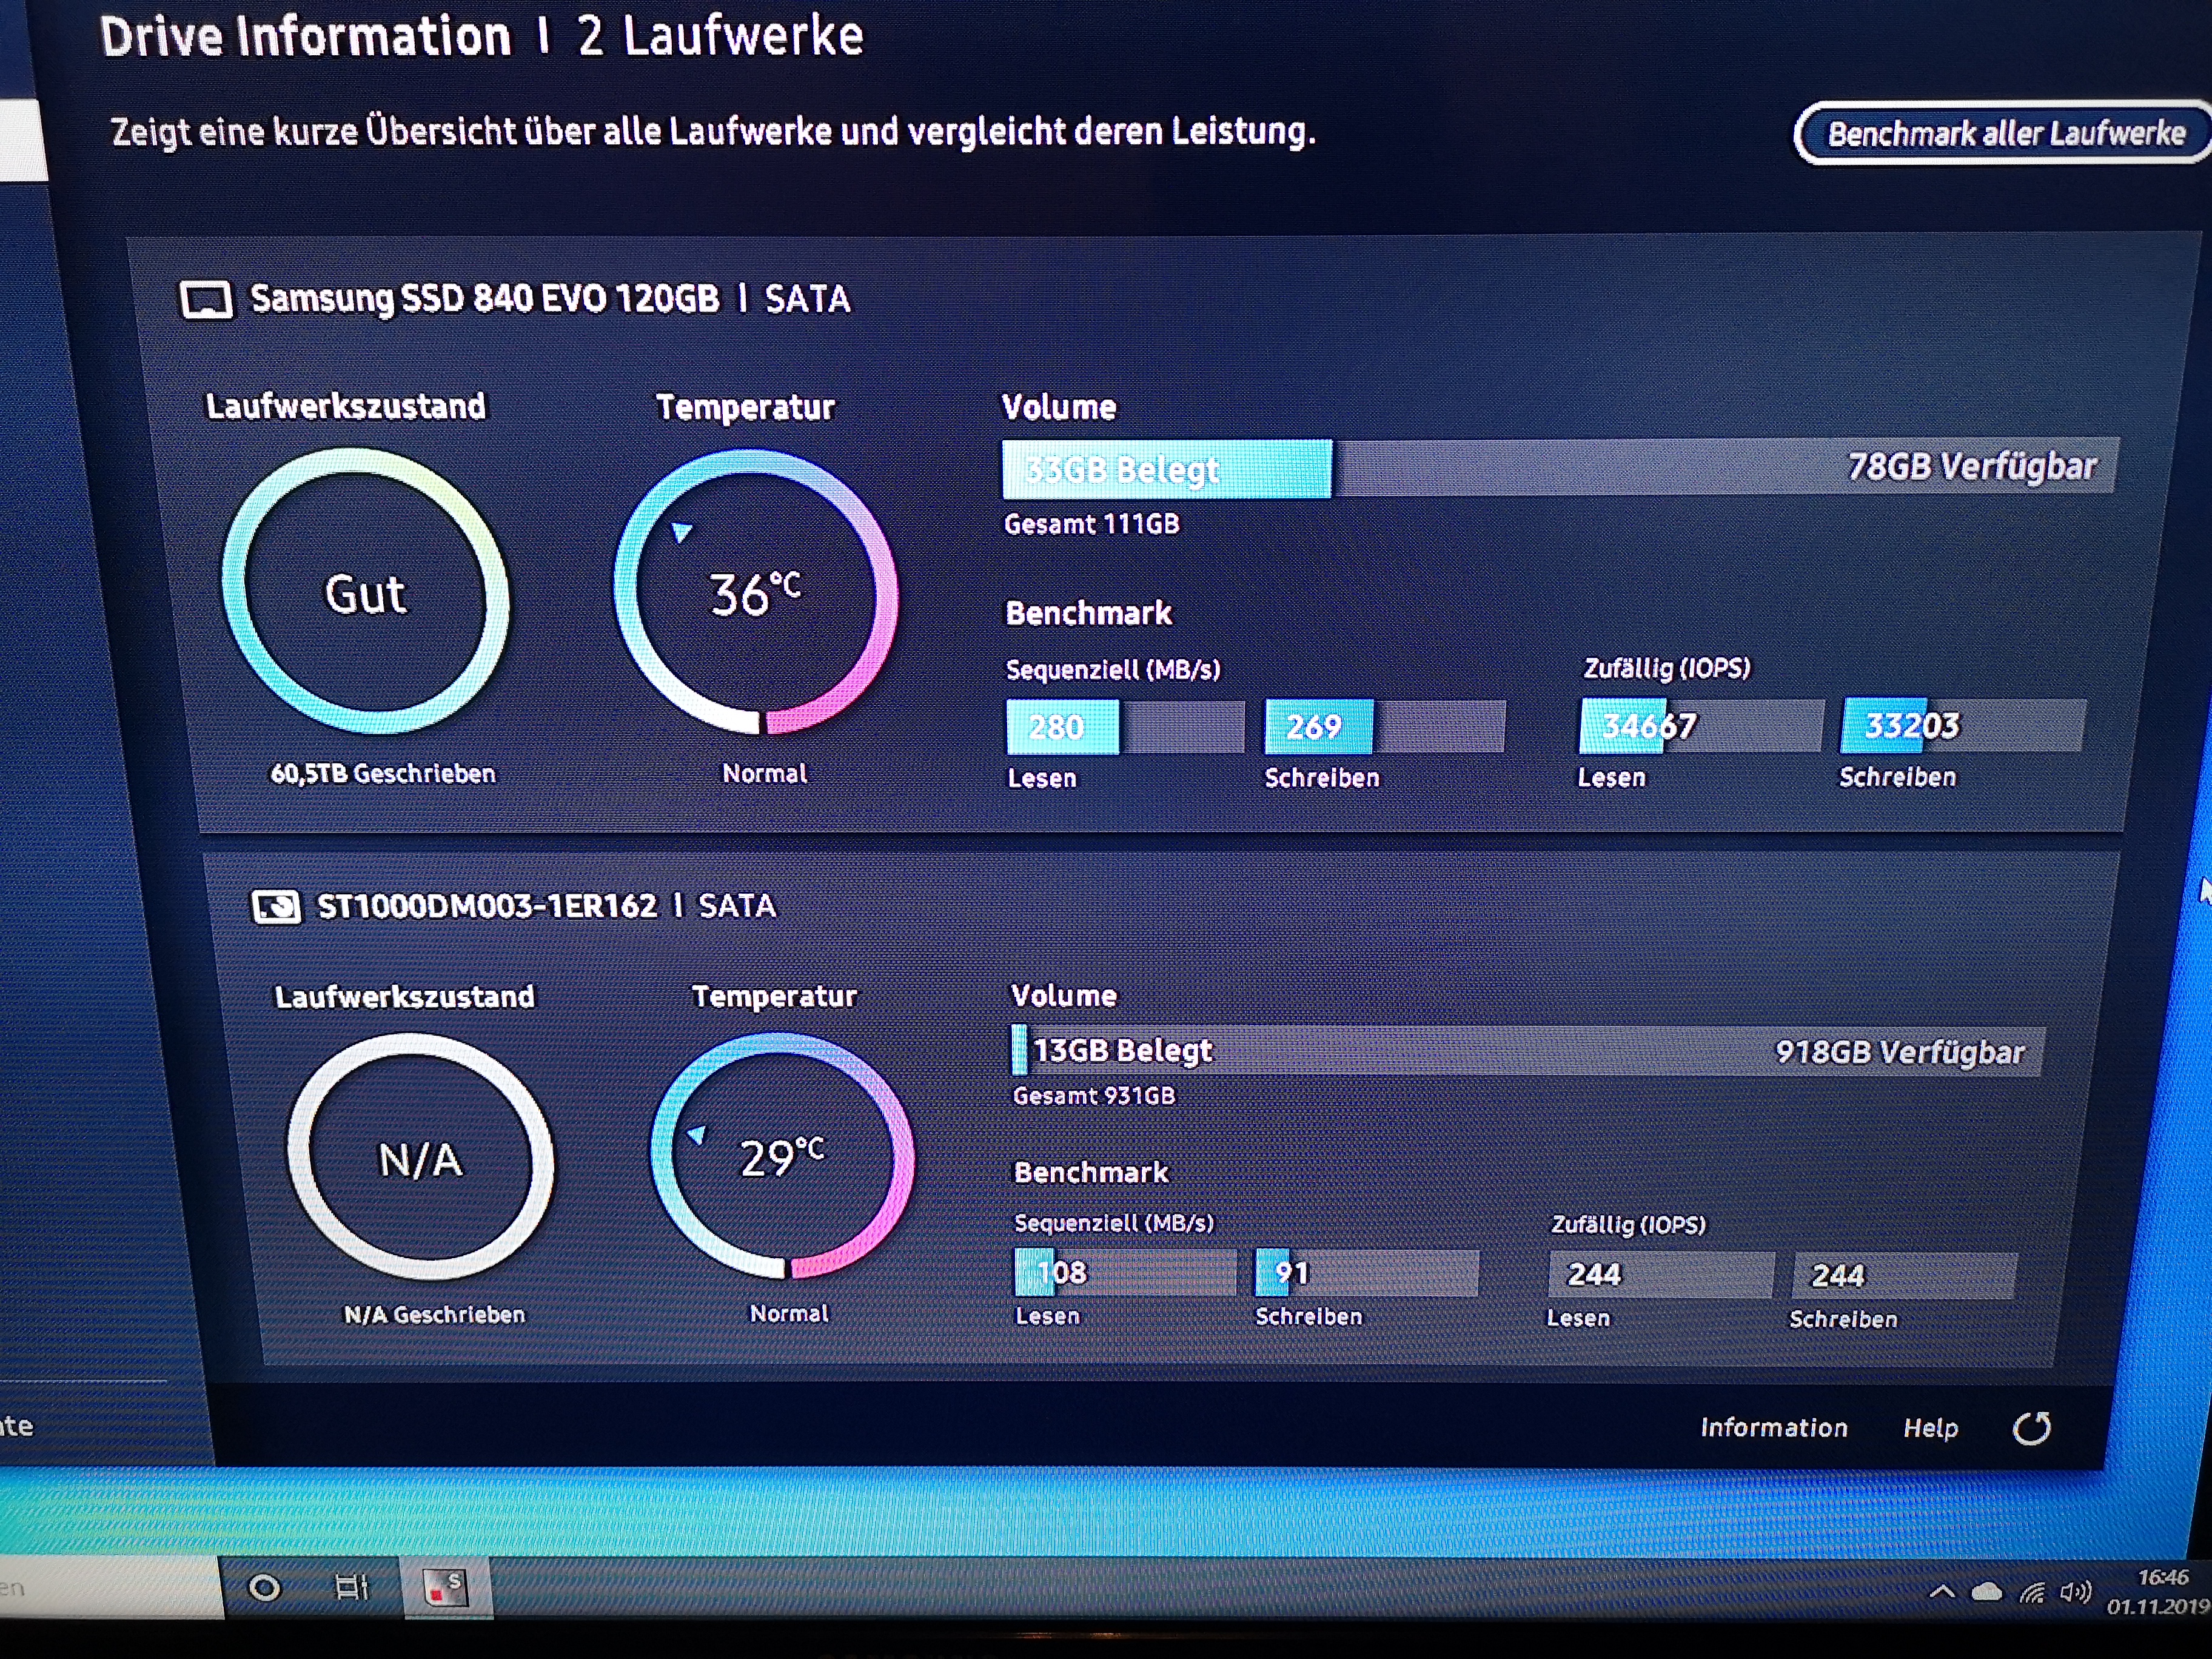Click the Gut drive health ring
This screenshot has width=2212, height=1659.
[x=366, y=593]
